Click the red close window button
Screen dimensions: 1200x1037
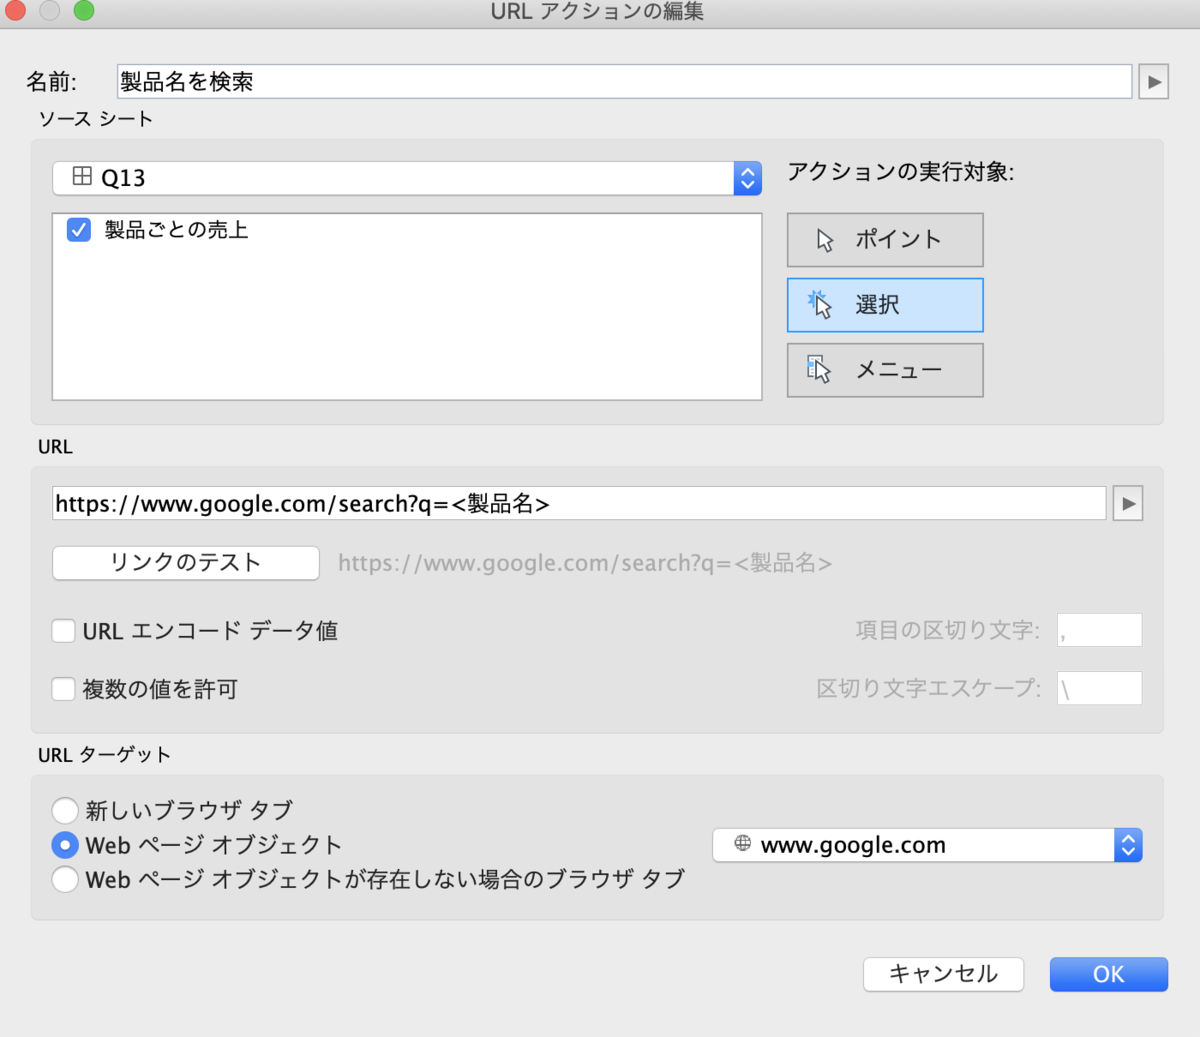pos(15,10)
